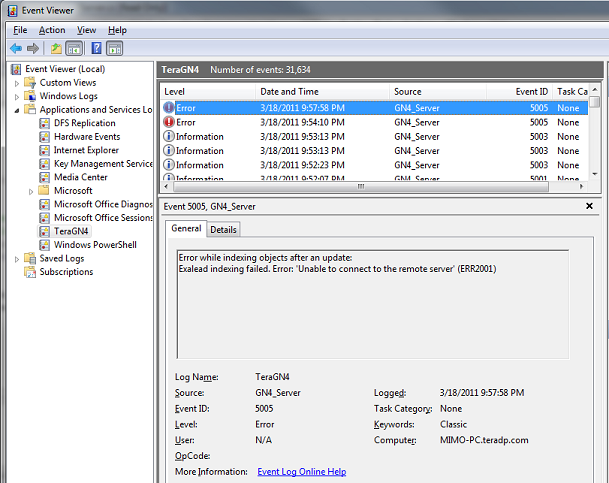This screenshot has width=609, height=483.
Task: Expand the Custom Views node
Action: (x=17, y=83)
